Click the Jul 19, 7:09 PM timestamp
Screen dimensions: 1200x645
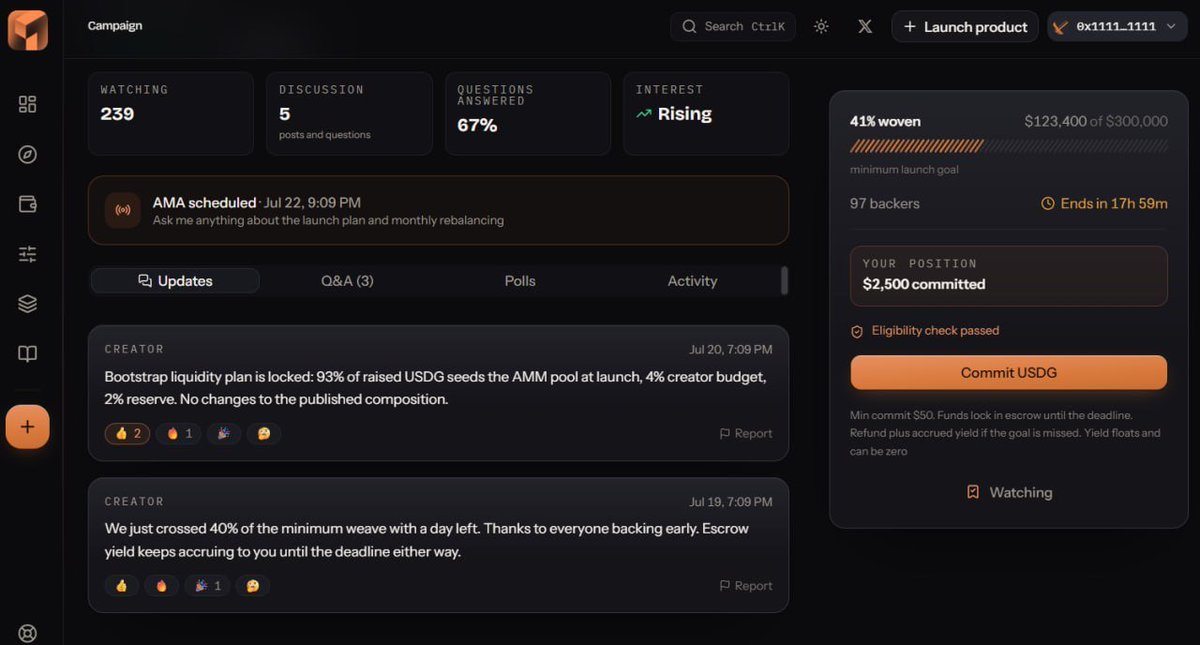(x=731, y=502)
